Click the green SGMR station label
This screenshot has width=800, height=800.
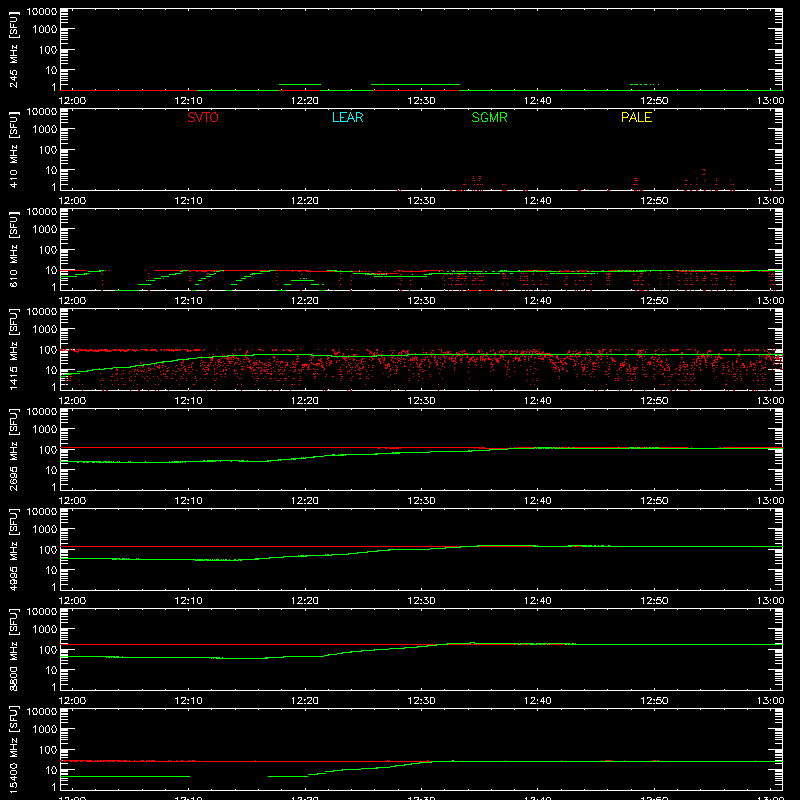click(x=489, y=117)
